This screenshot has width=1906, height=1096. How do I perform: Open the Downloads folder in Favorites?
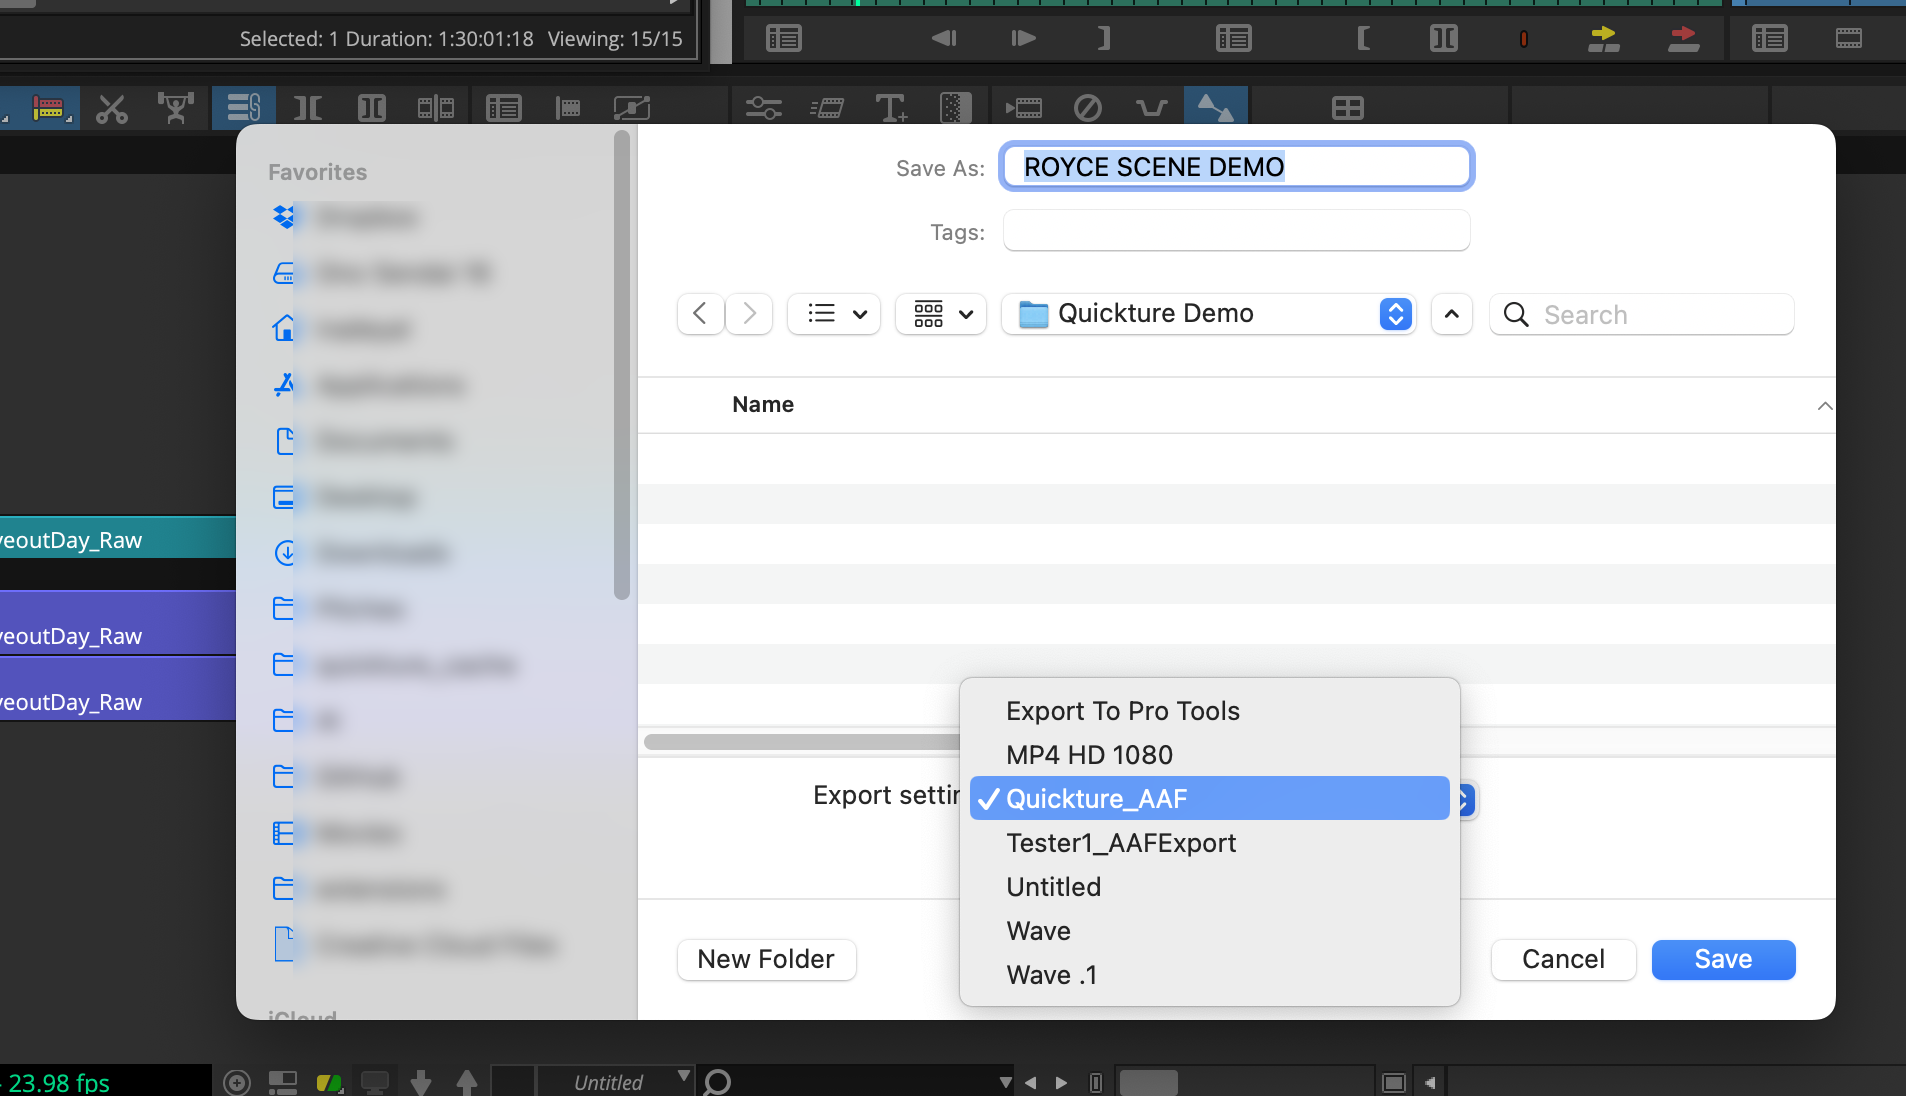click(x=360, y=552)
